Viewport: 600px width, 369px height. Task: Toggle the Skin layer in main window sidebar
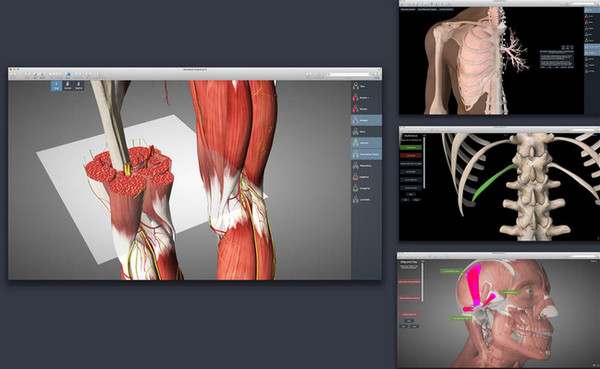click(366, 87)
